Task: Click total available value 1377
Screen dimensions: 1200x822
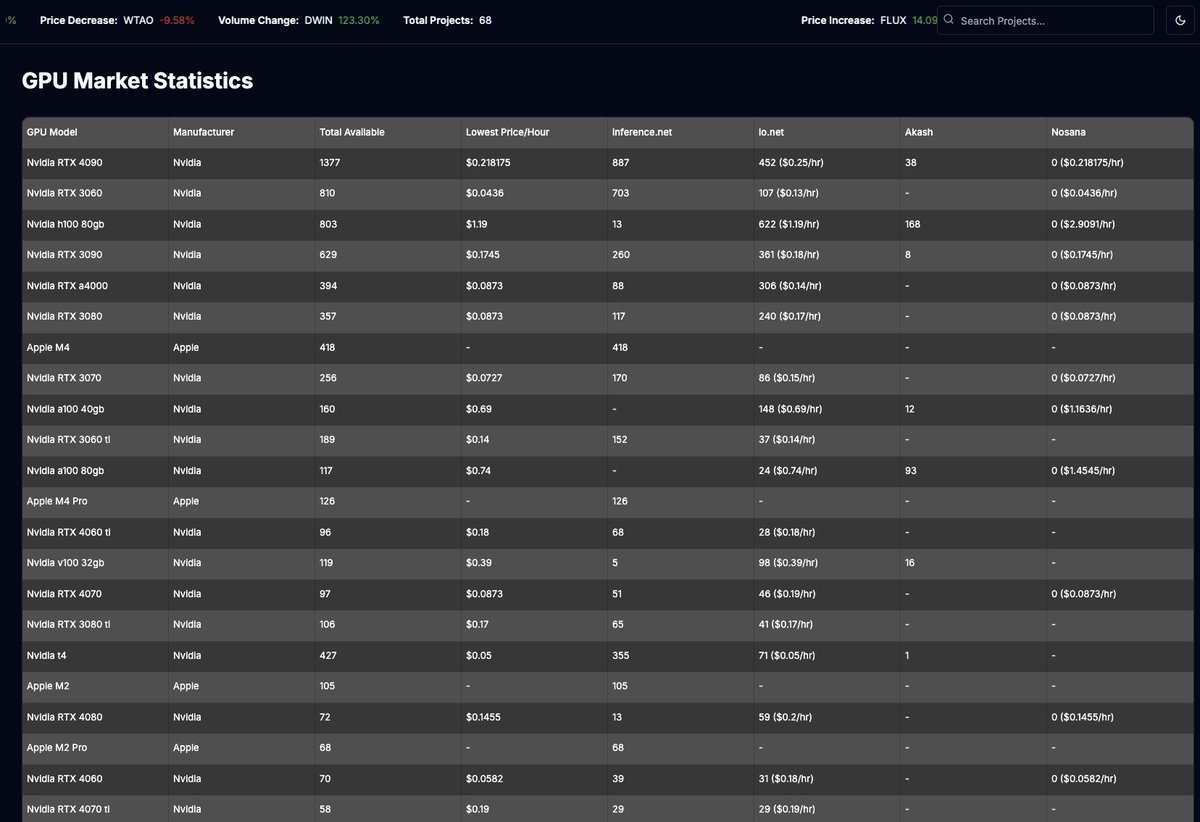Action: click(330, 163)
